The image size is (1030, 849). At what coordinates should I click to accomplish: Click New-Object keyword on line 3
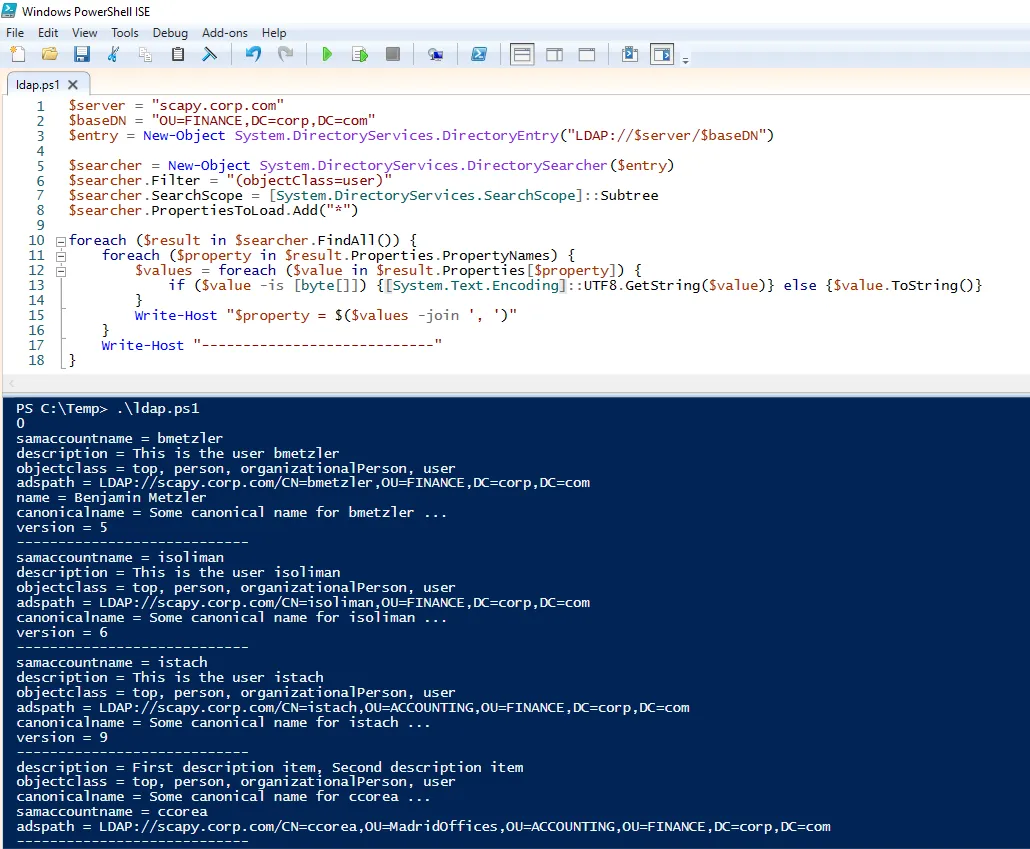pos(184,136)
